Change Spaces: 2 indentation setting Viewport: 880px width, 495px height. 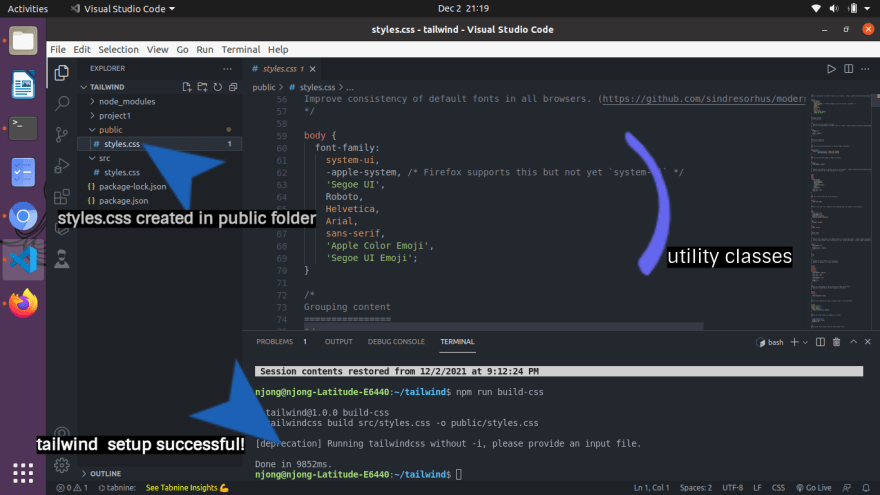pos(696,488)
